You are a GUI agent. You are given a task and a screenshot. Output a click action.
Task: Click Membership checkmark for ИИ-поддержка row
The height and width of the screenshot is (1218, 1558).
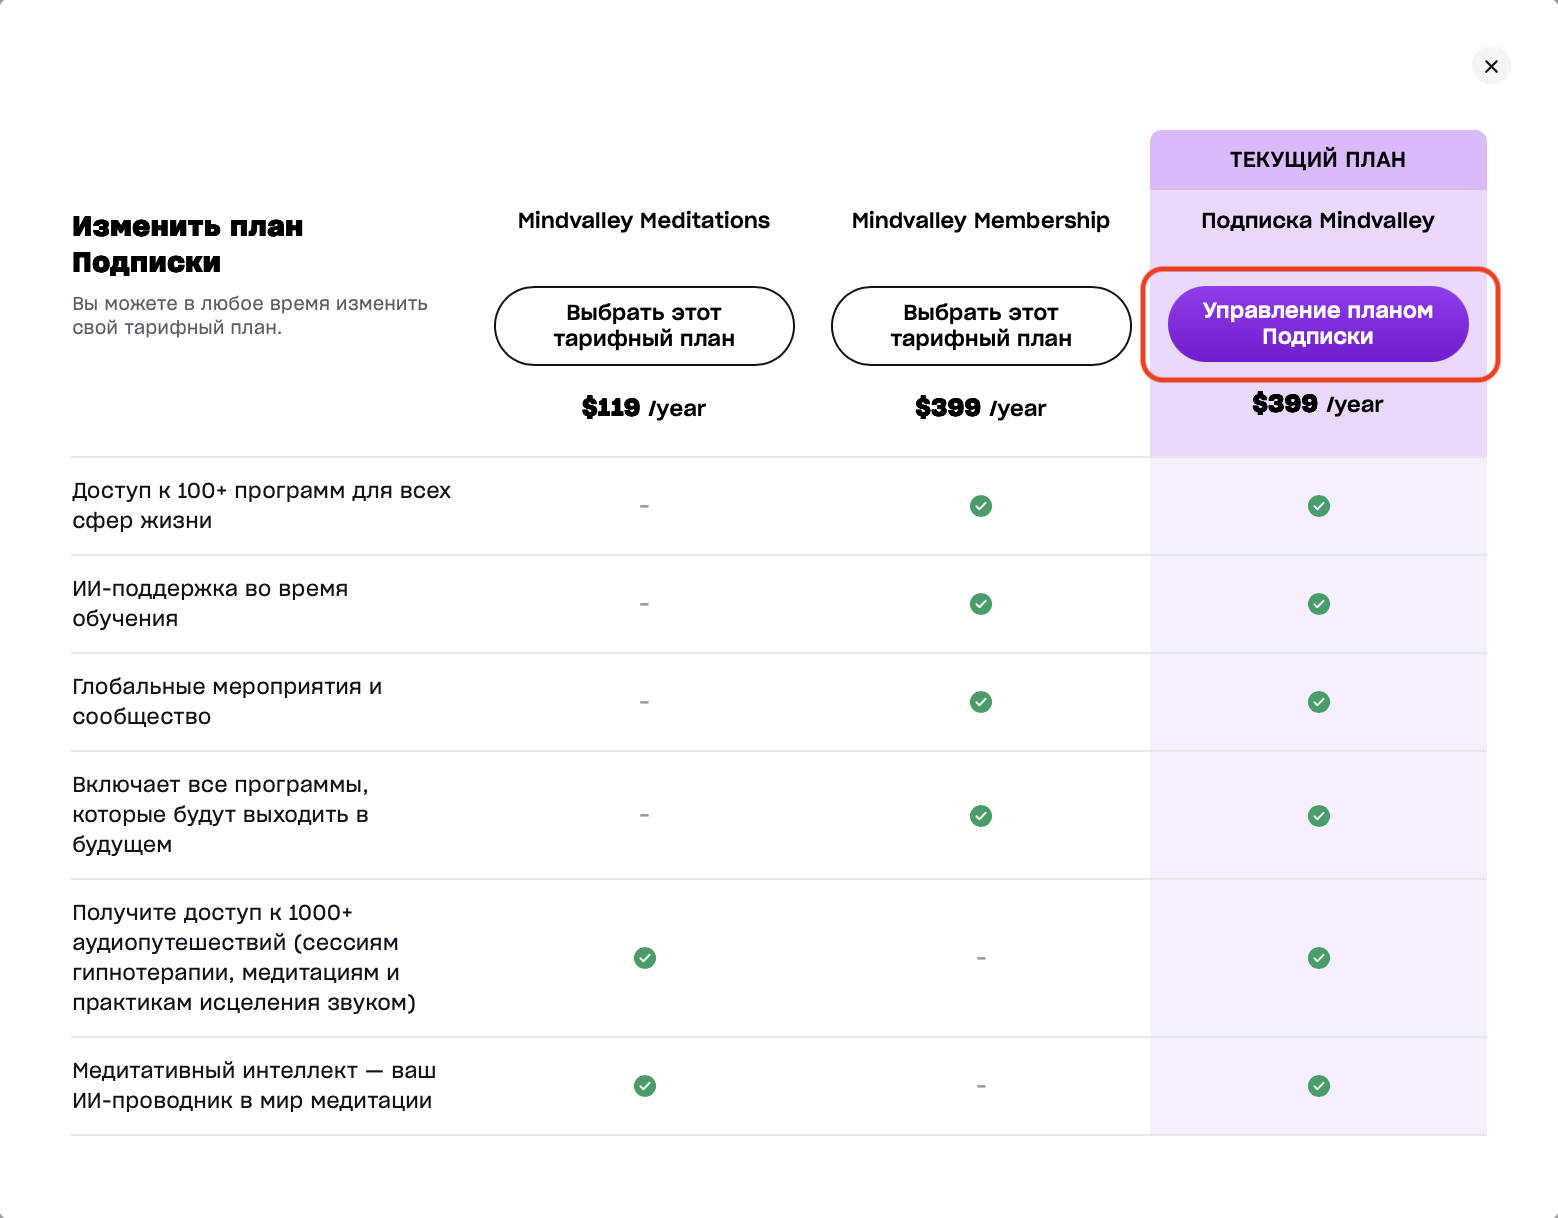click(981, 604)
